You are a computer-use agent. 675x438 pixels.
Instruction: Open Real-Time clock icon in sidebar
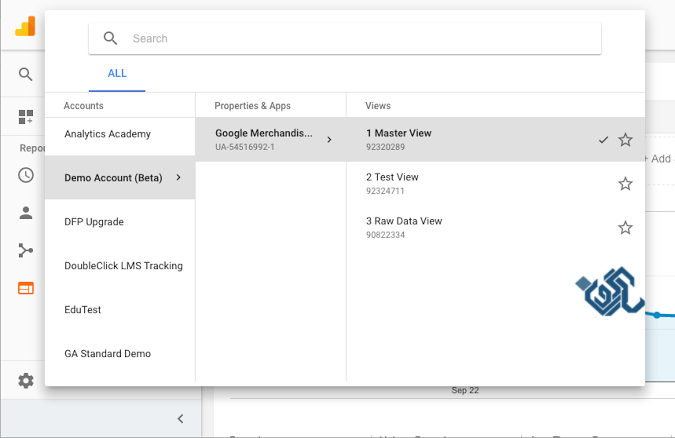(x=26, y=175)
